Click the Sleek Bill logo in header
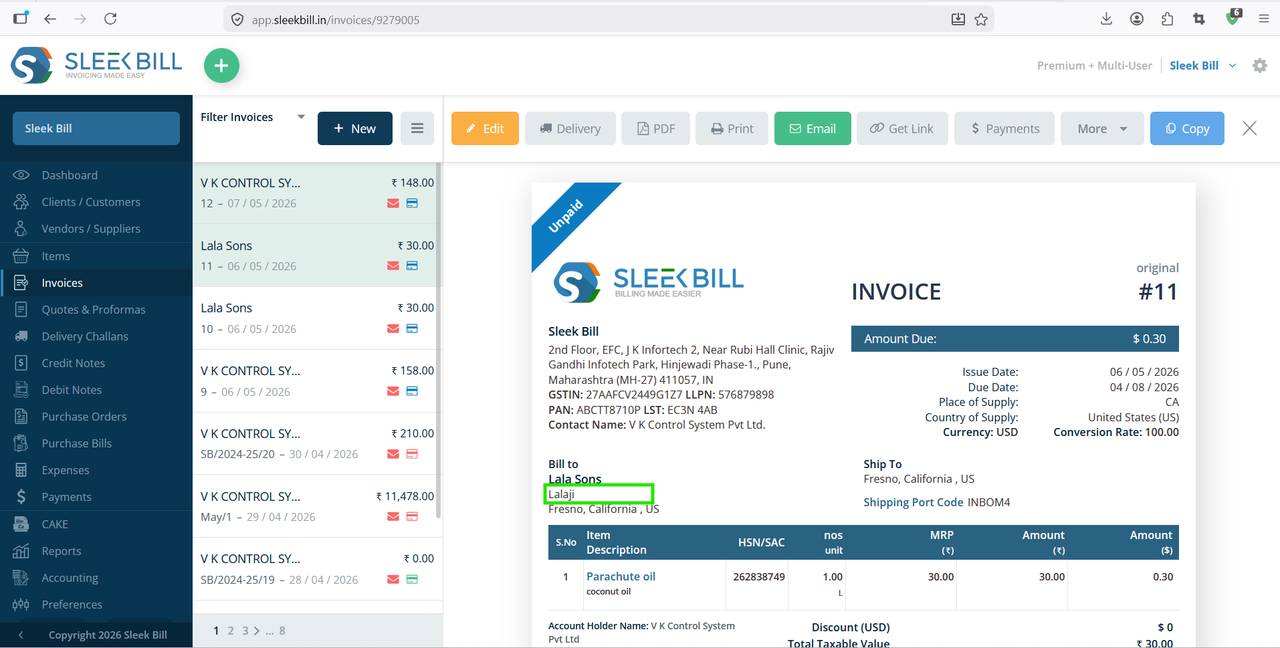The image size is (1280, 648). click(x=96, y=65)
